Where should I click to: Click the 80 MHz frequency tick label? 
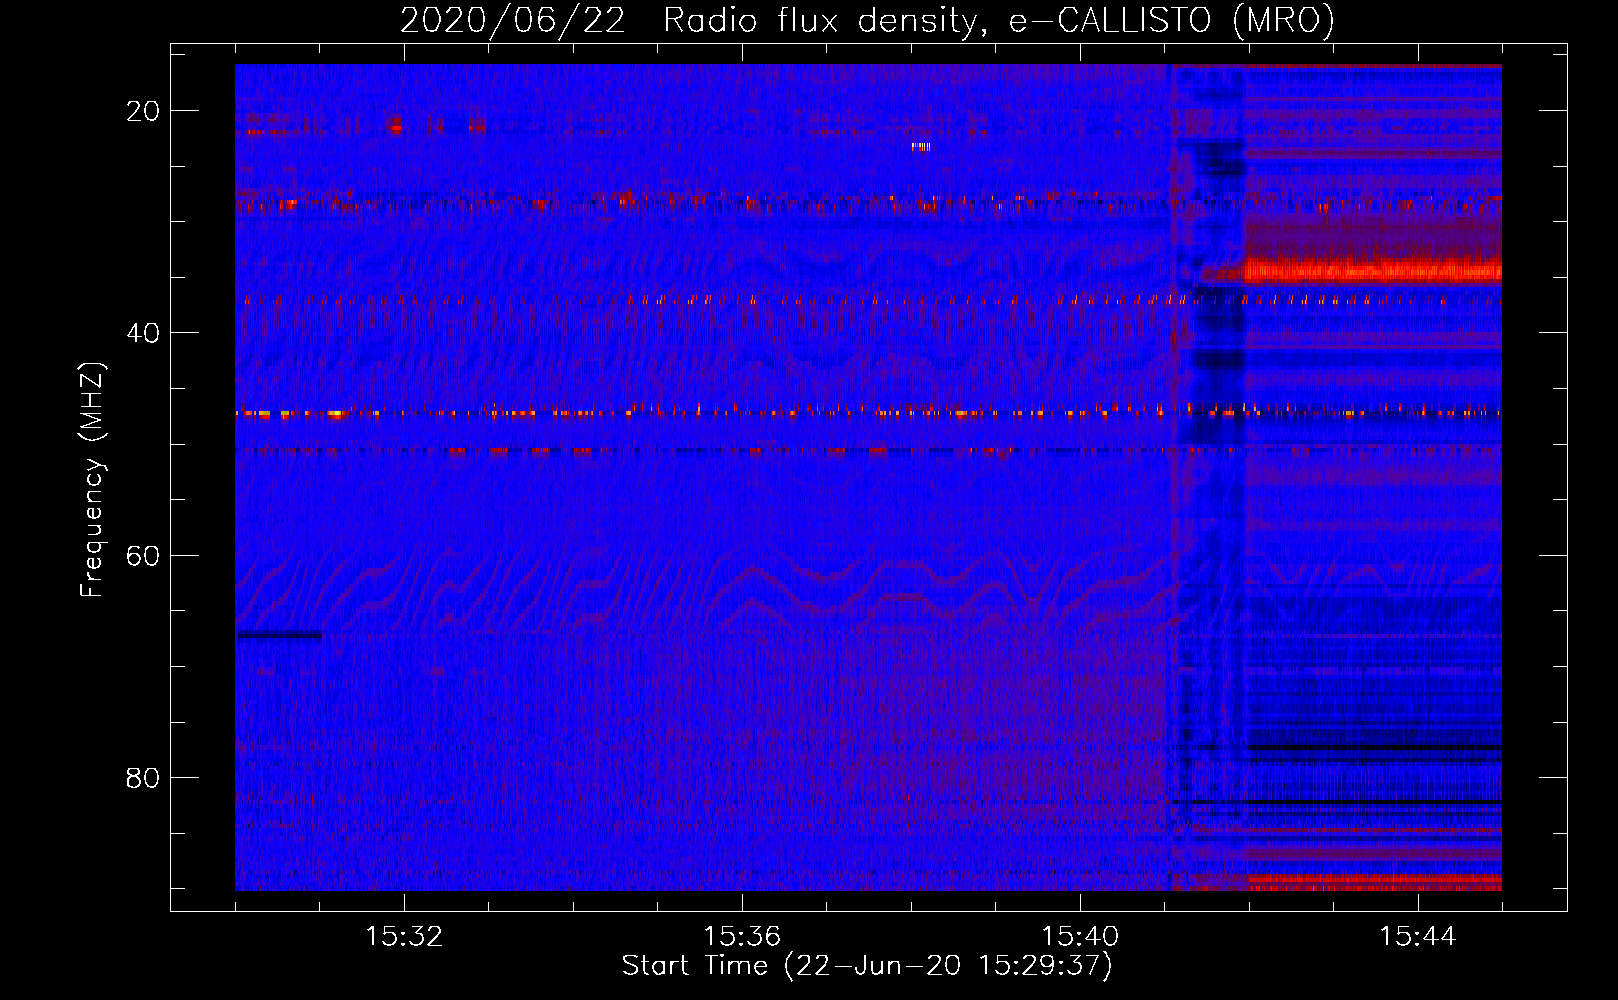click(143, 777)
